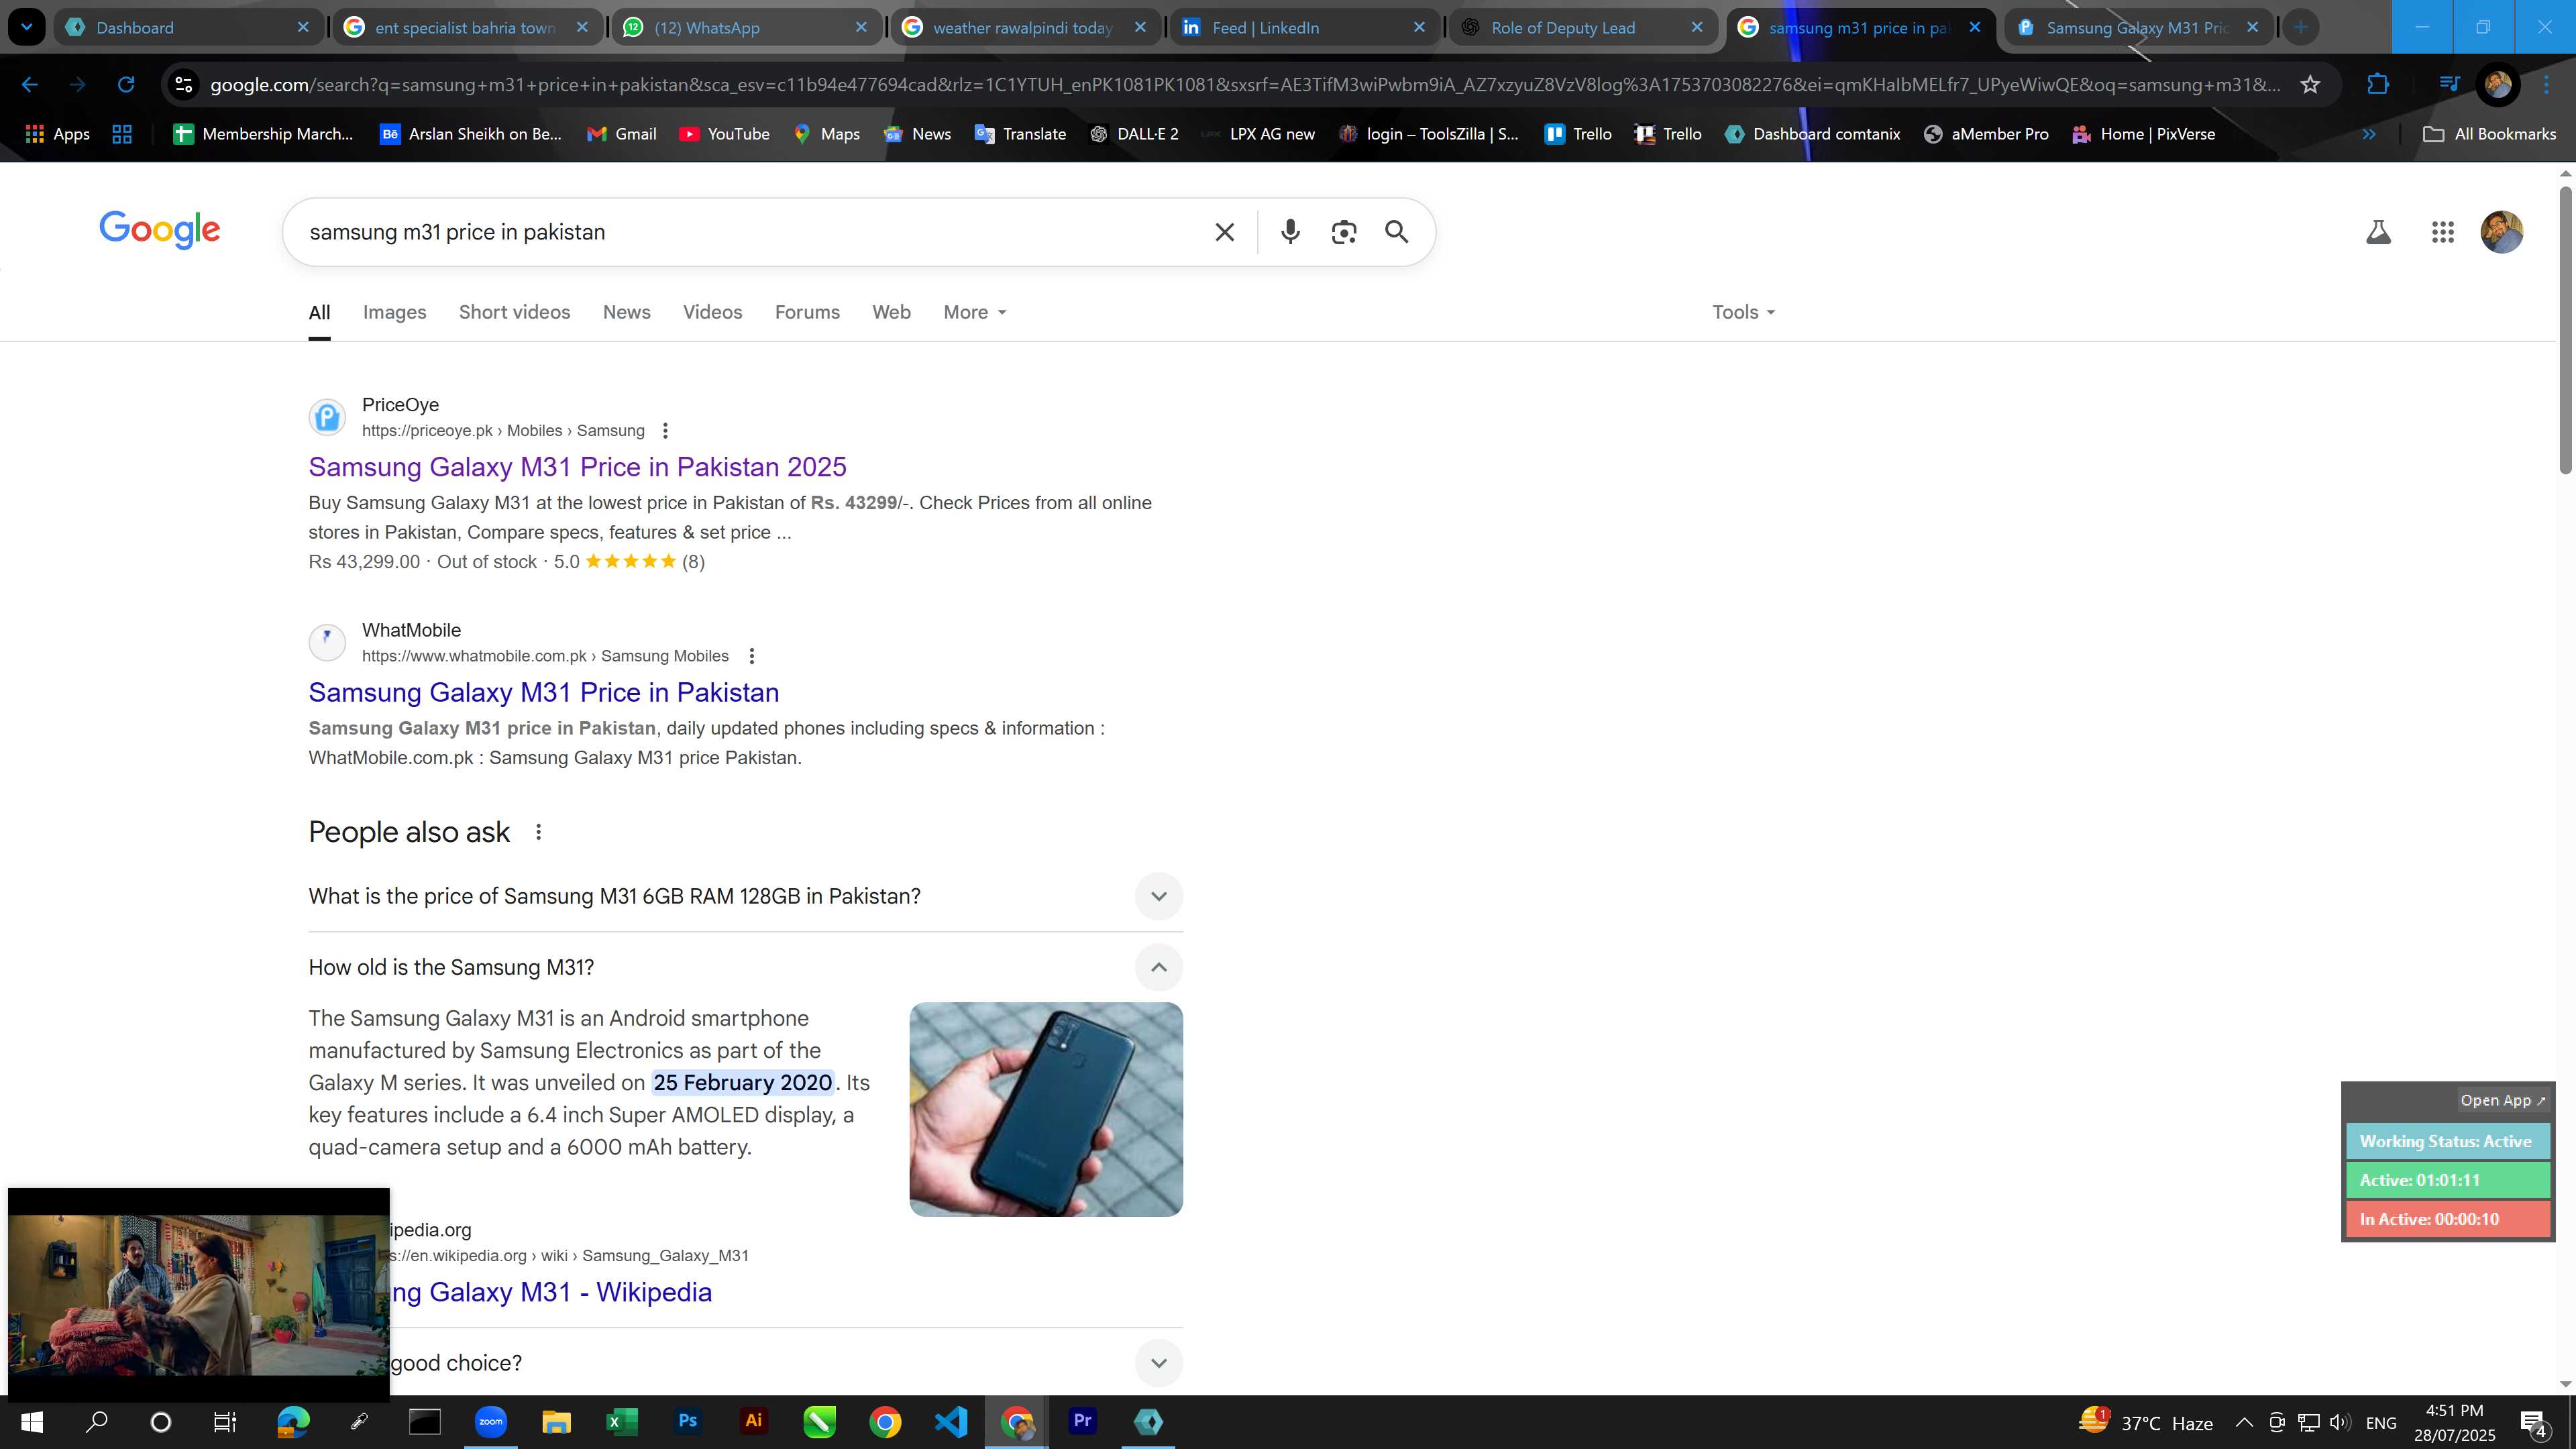
Task: Open PriceOye Samsung Galaxy M31 Price 2025 link
Action: click(x=577, y=467)
